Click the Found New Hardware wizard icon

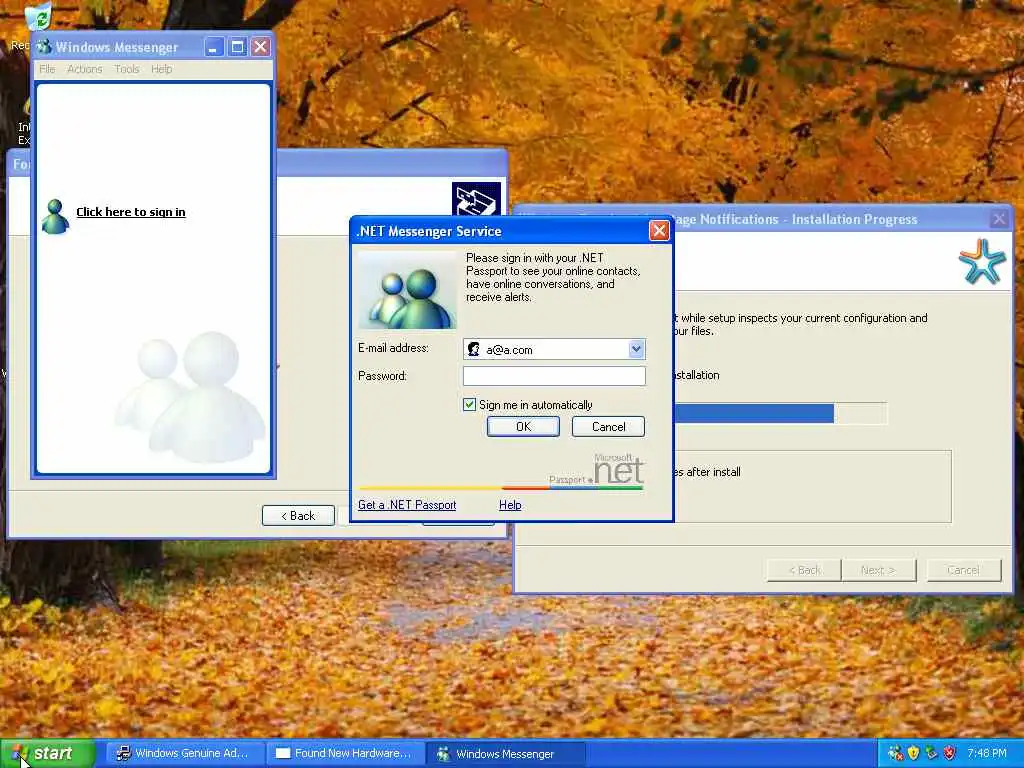point(476,199)
